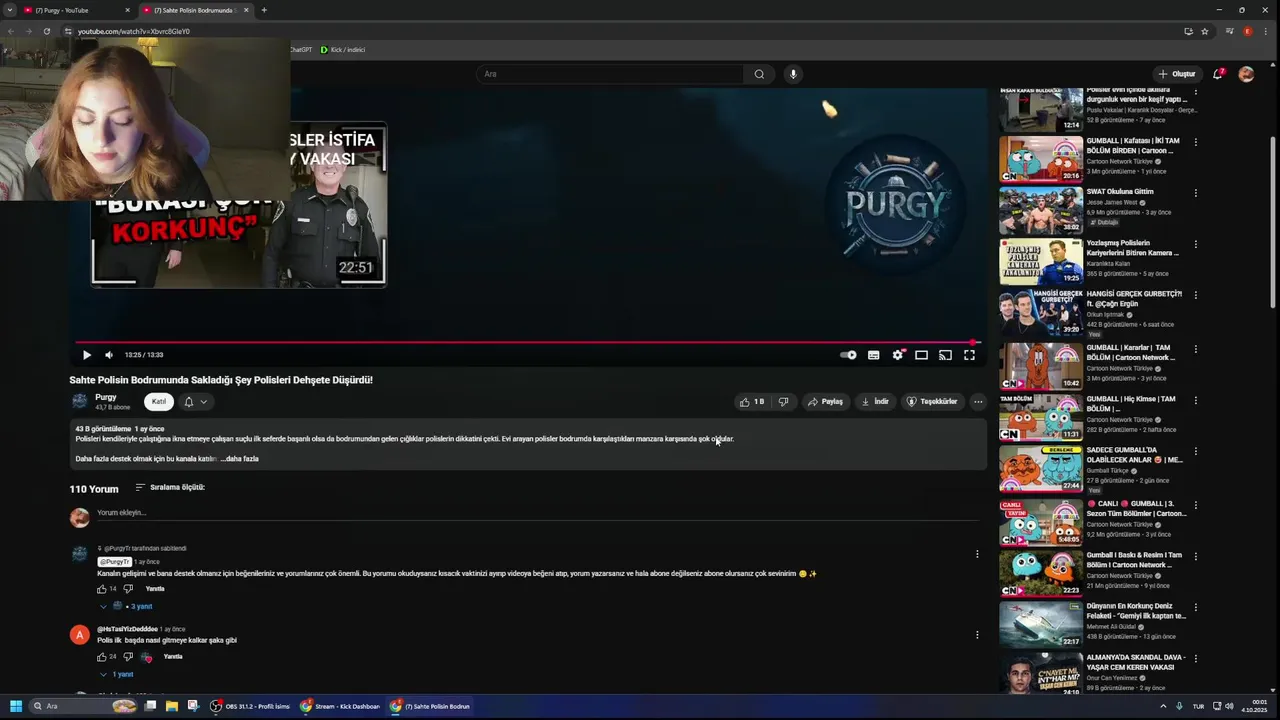The width and height of the screenshot is (1280, 720).
Task: Open notification bell dropdown for Purgy
Action: coord(195,402)
